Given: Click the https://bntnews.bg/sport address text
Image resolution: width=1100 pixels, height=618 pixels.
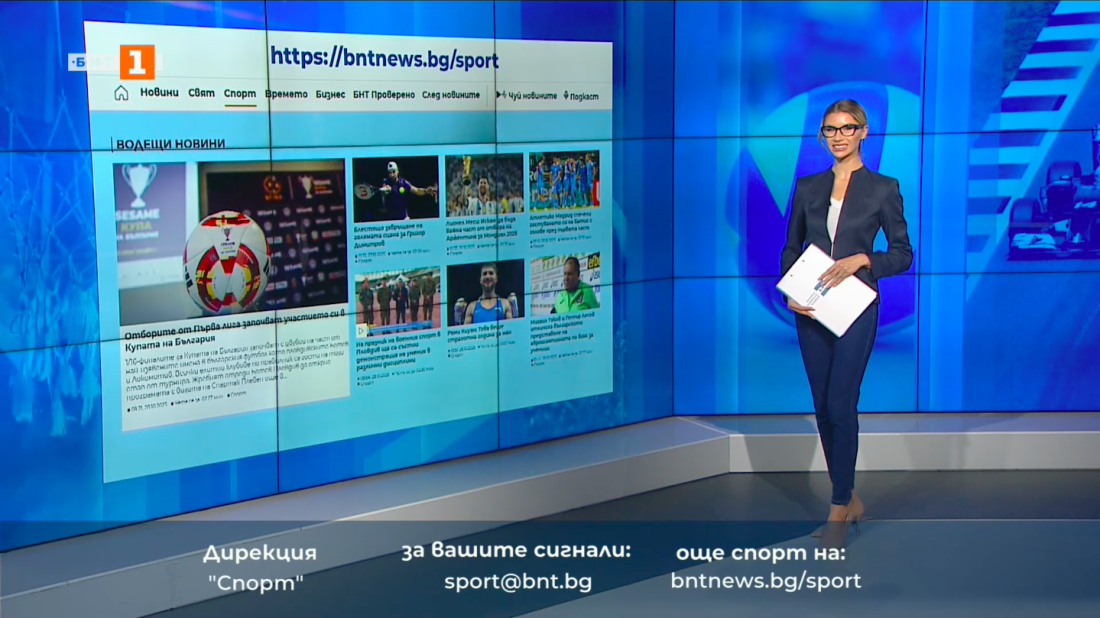Looking at the screenshot, I should coord(384,58).
